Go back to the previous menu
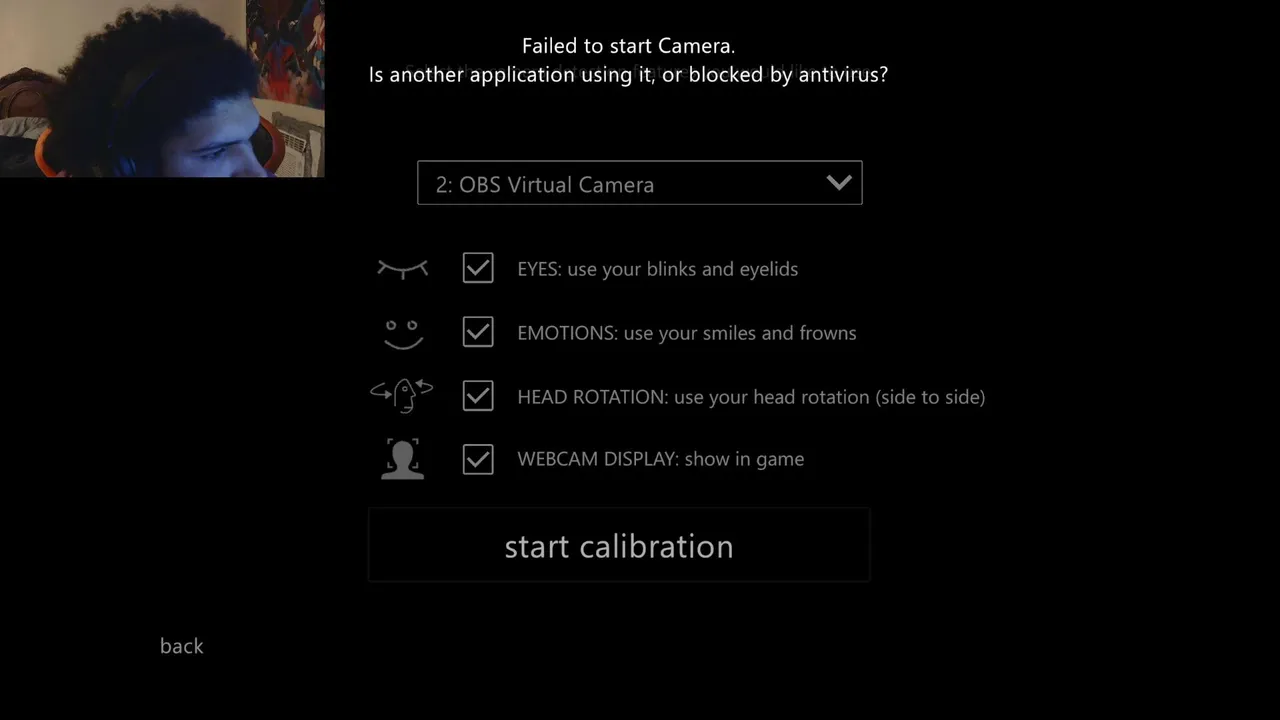 tap(181, 646)
